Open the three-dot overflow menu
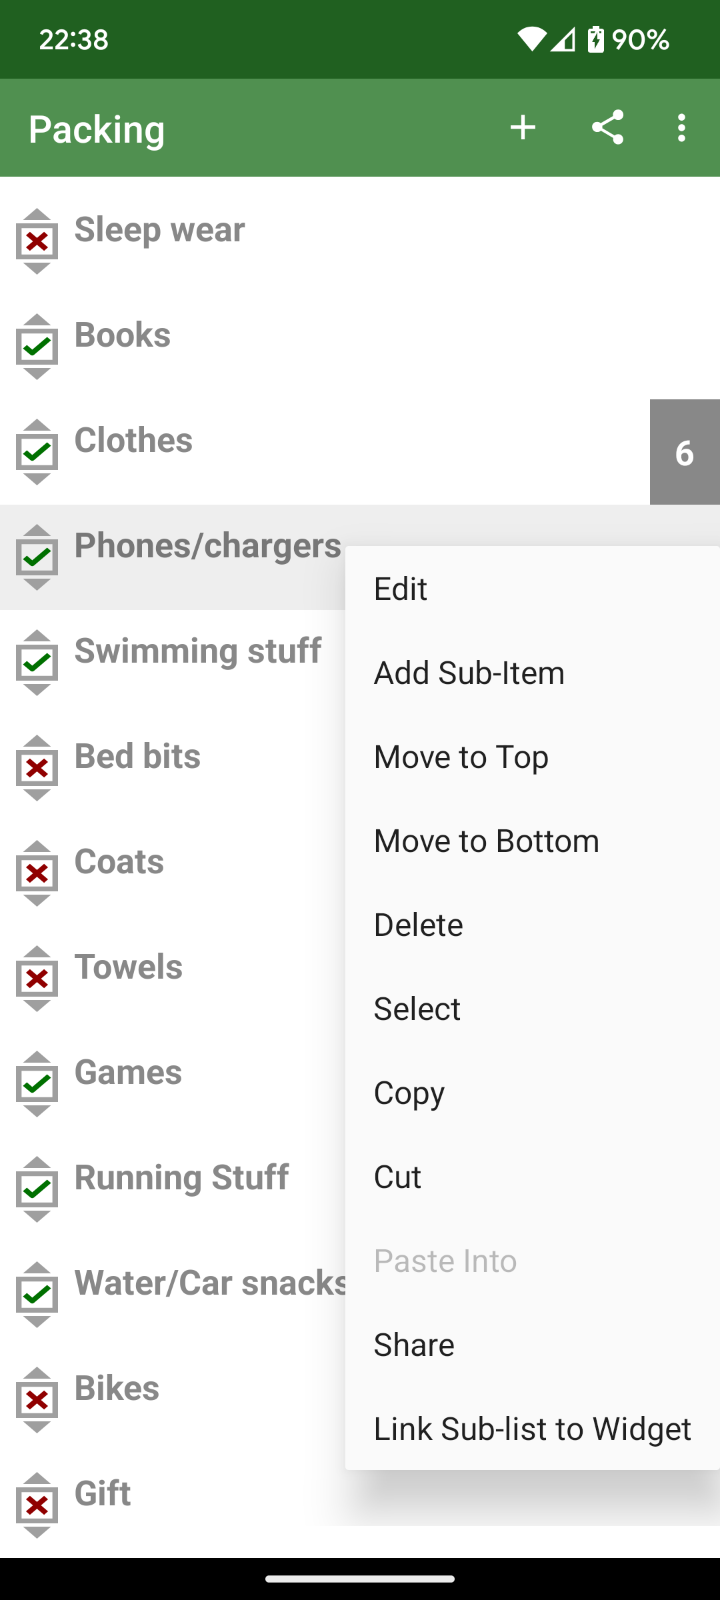 (x=681, y=128)
